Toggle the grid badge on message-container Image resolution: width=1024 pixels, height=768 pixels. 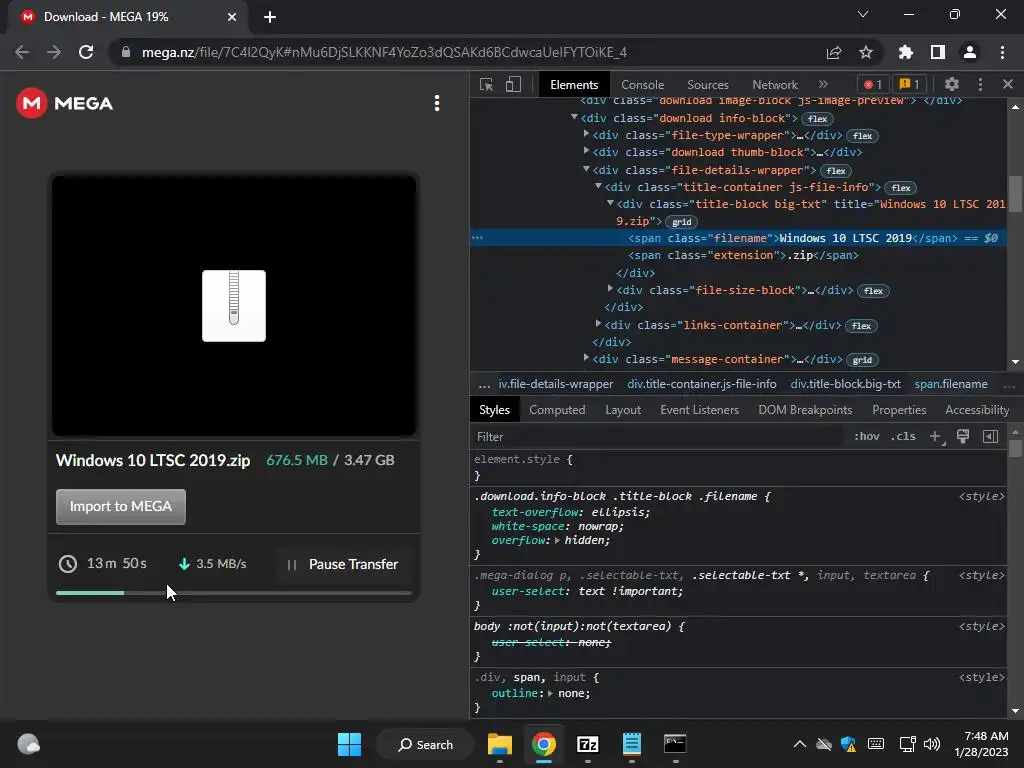(x=862, y=360)
